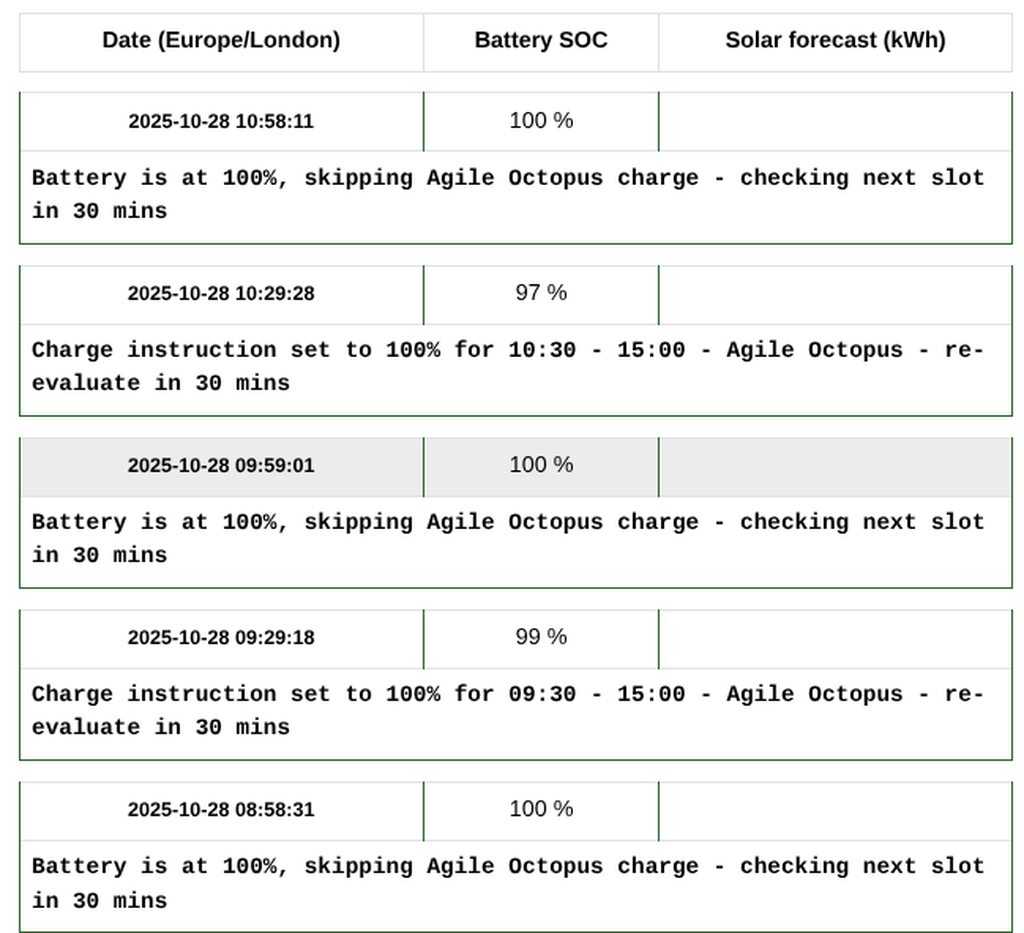Click the empty solar forecast cell for 10:29:28

(x=835, y=294)
